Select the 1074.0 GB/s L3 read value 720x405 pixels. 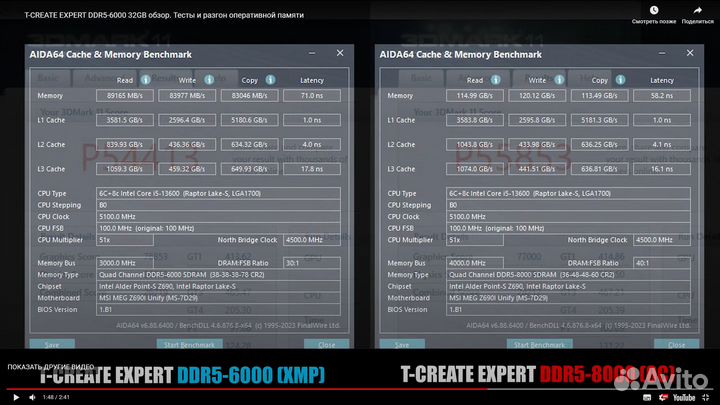475,169
